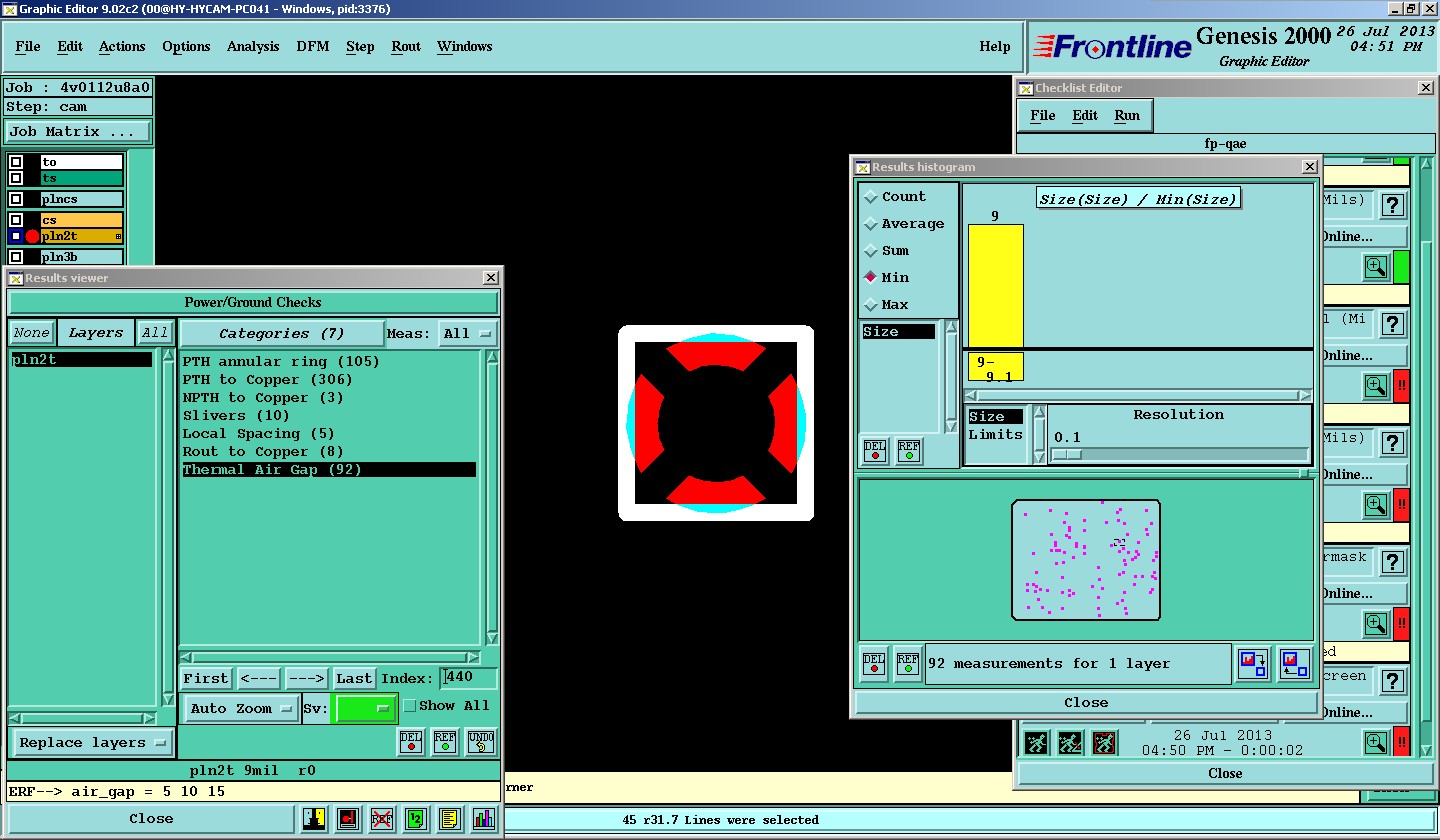Select the Max radio button
Image resolution: width=1440 pixels, height=840 pixels.
pyautogui.click(x=870, y=305)
